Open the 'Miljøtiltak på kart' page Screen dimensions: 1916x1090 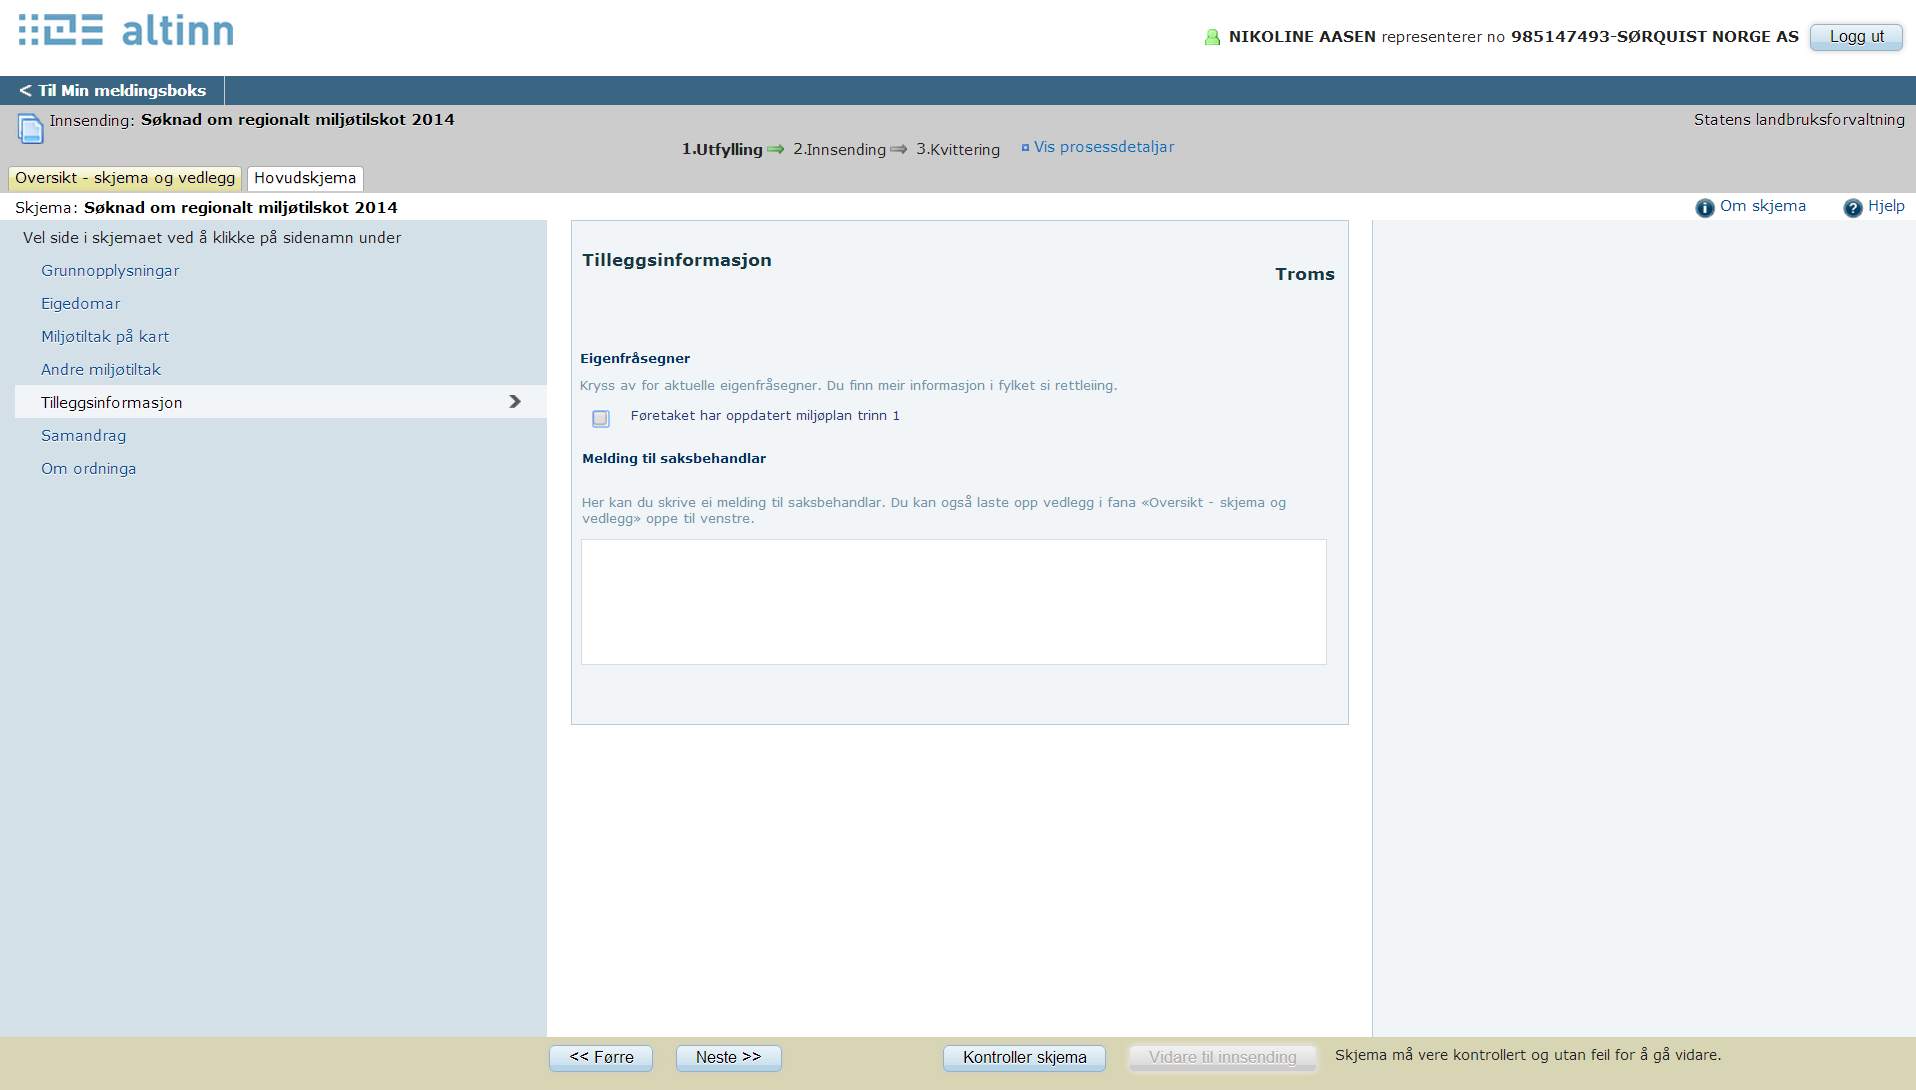click(105, 336)
